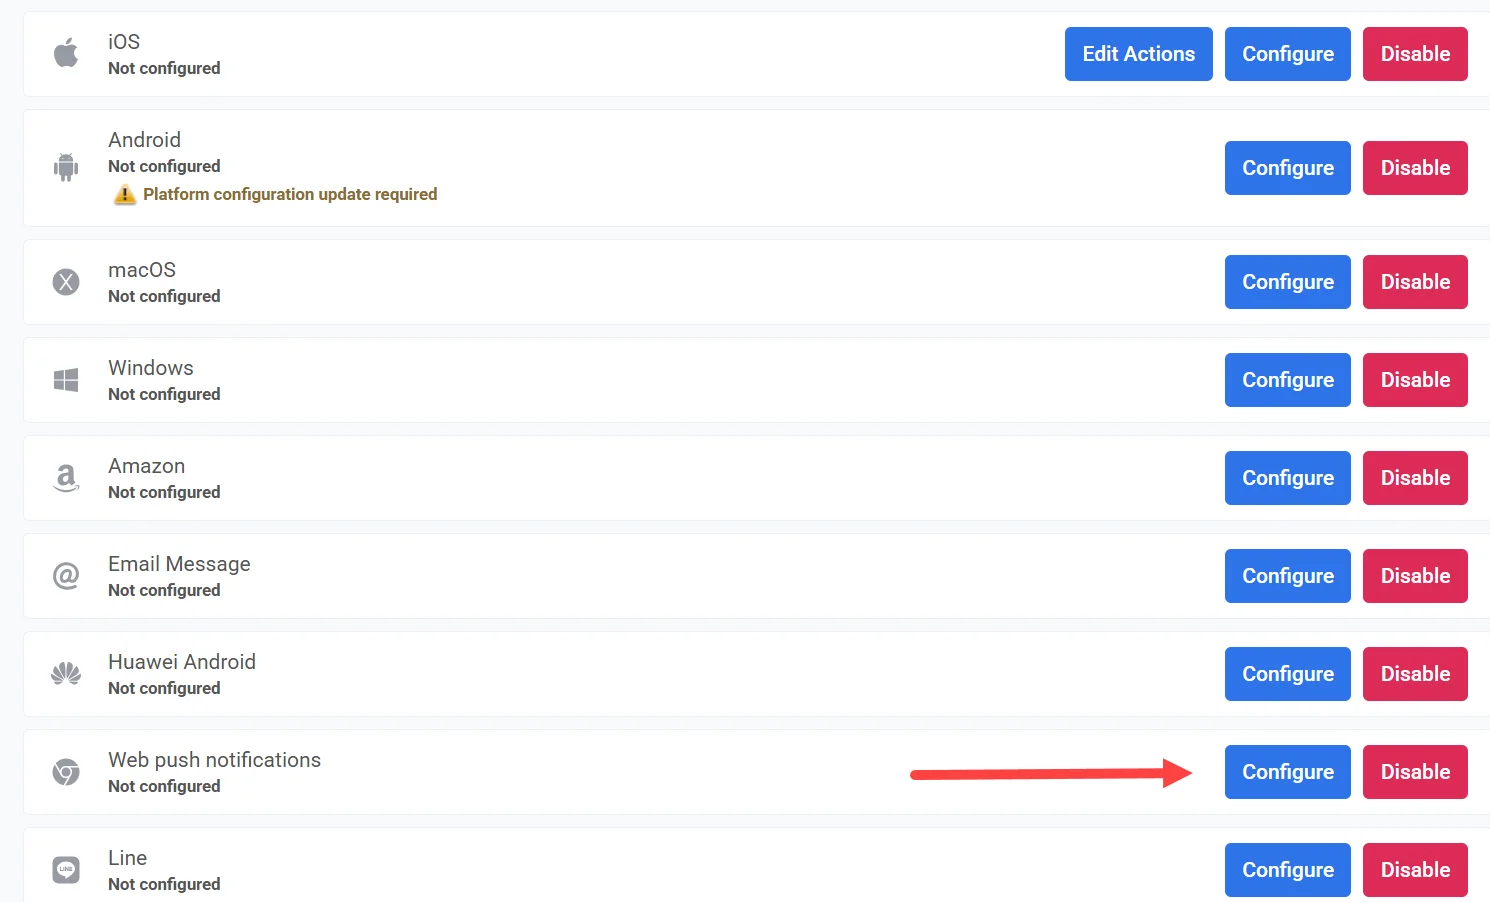Click the Apple iOS platform icon
This screenshot has width=1490, height=902.
click(x=66, y=54)
